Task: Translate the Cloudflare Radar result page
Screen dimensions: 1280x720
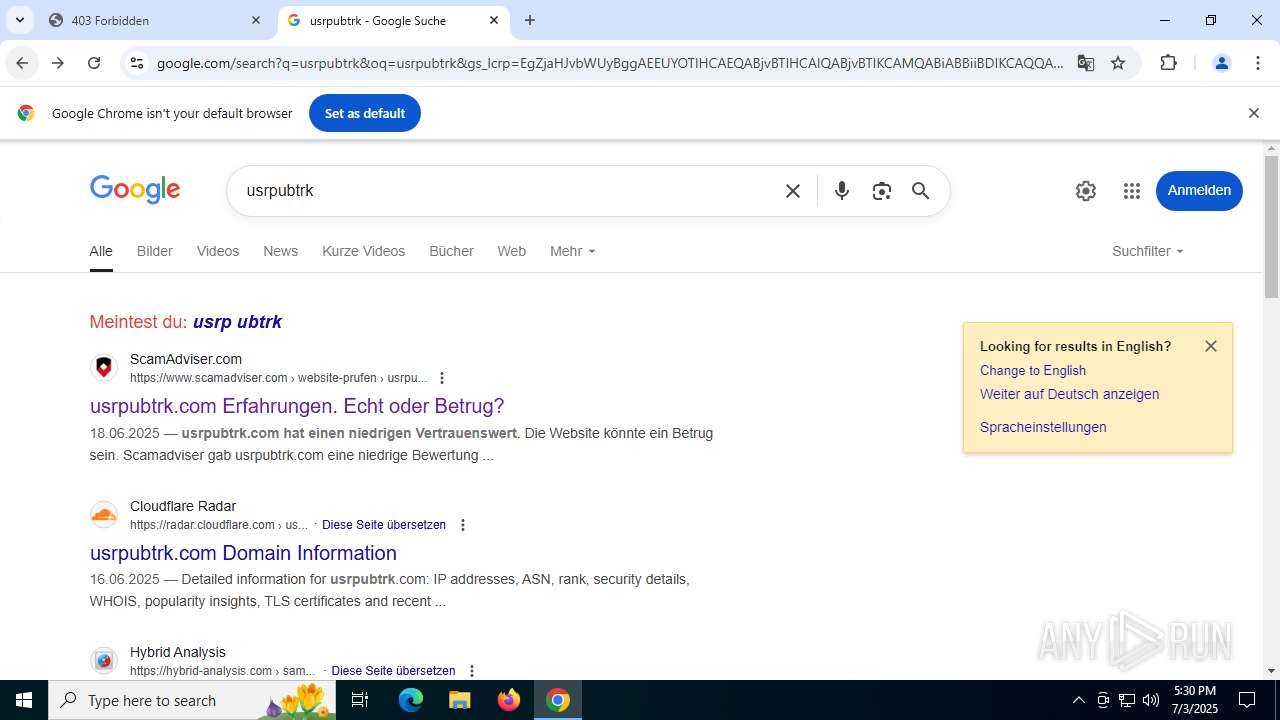Action: (x=384, y=525)
